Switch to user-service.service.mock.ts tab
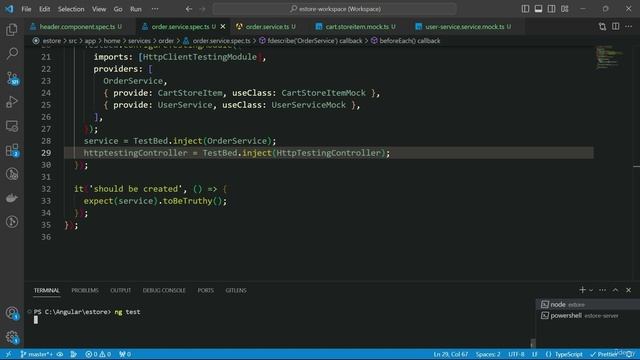This screenshot has width=640, height=360. [464, 27]
